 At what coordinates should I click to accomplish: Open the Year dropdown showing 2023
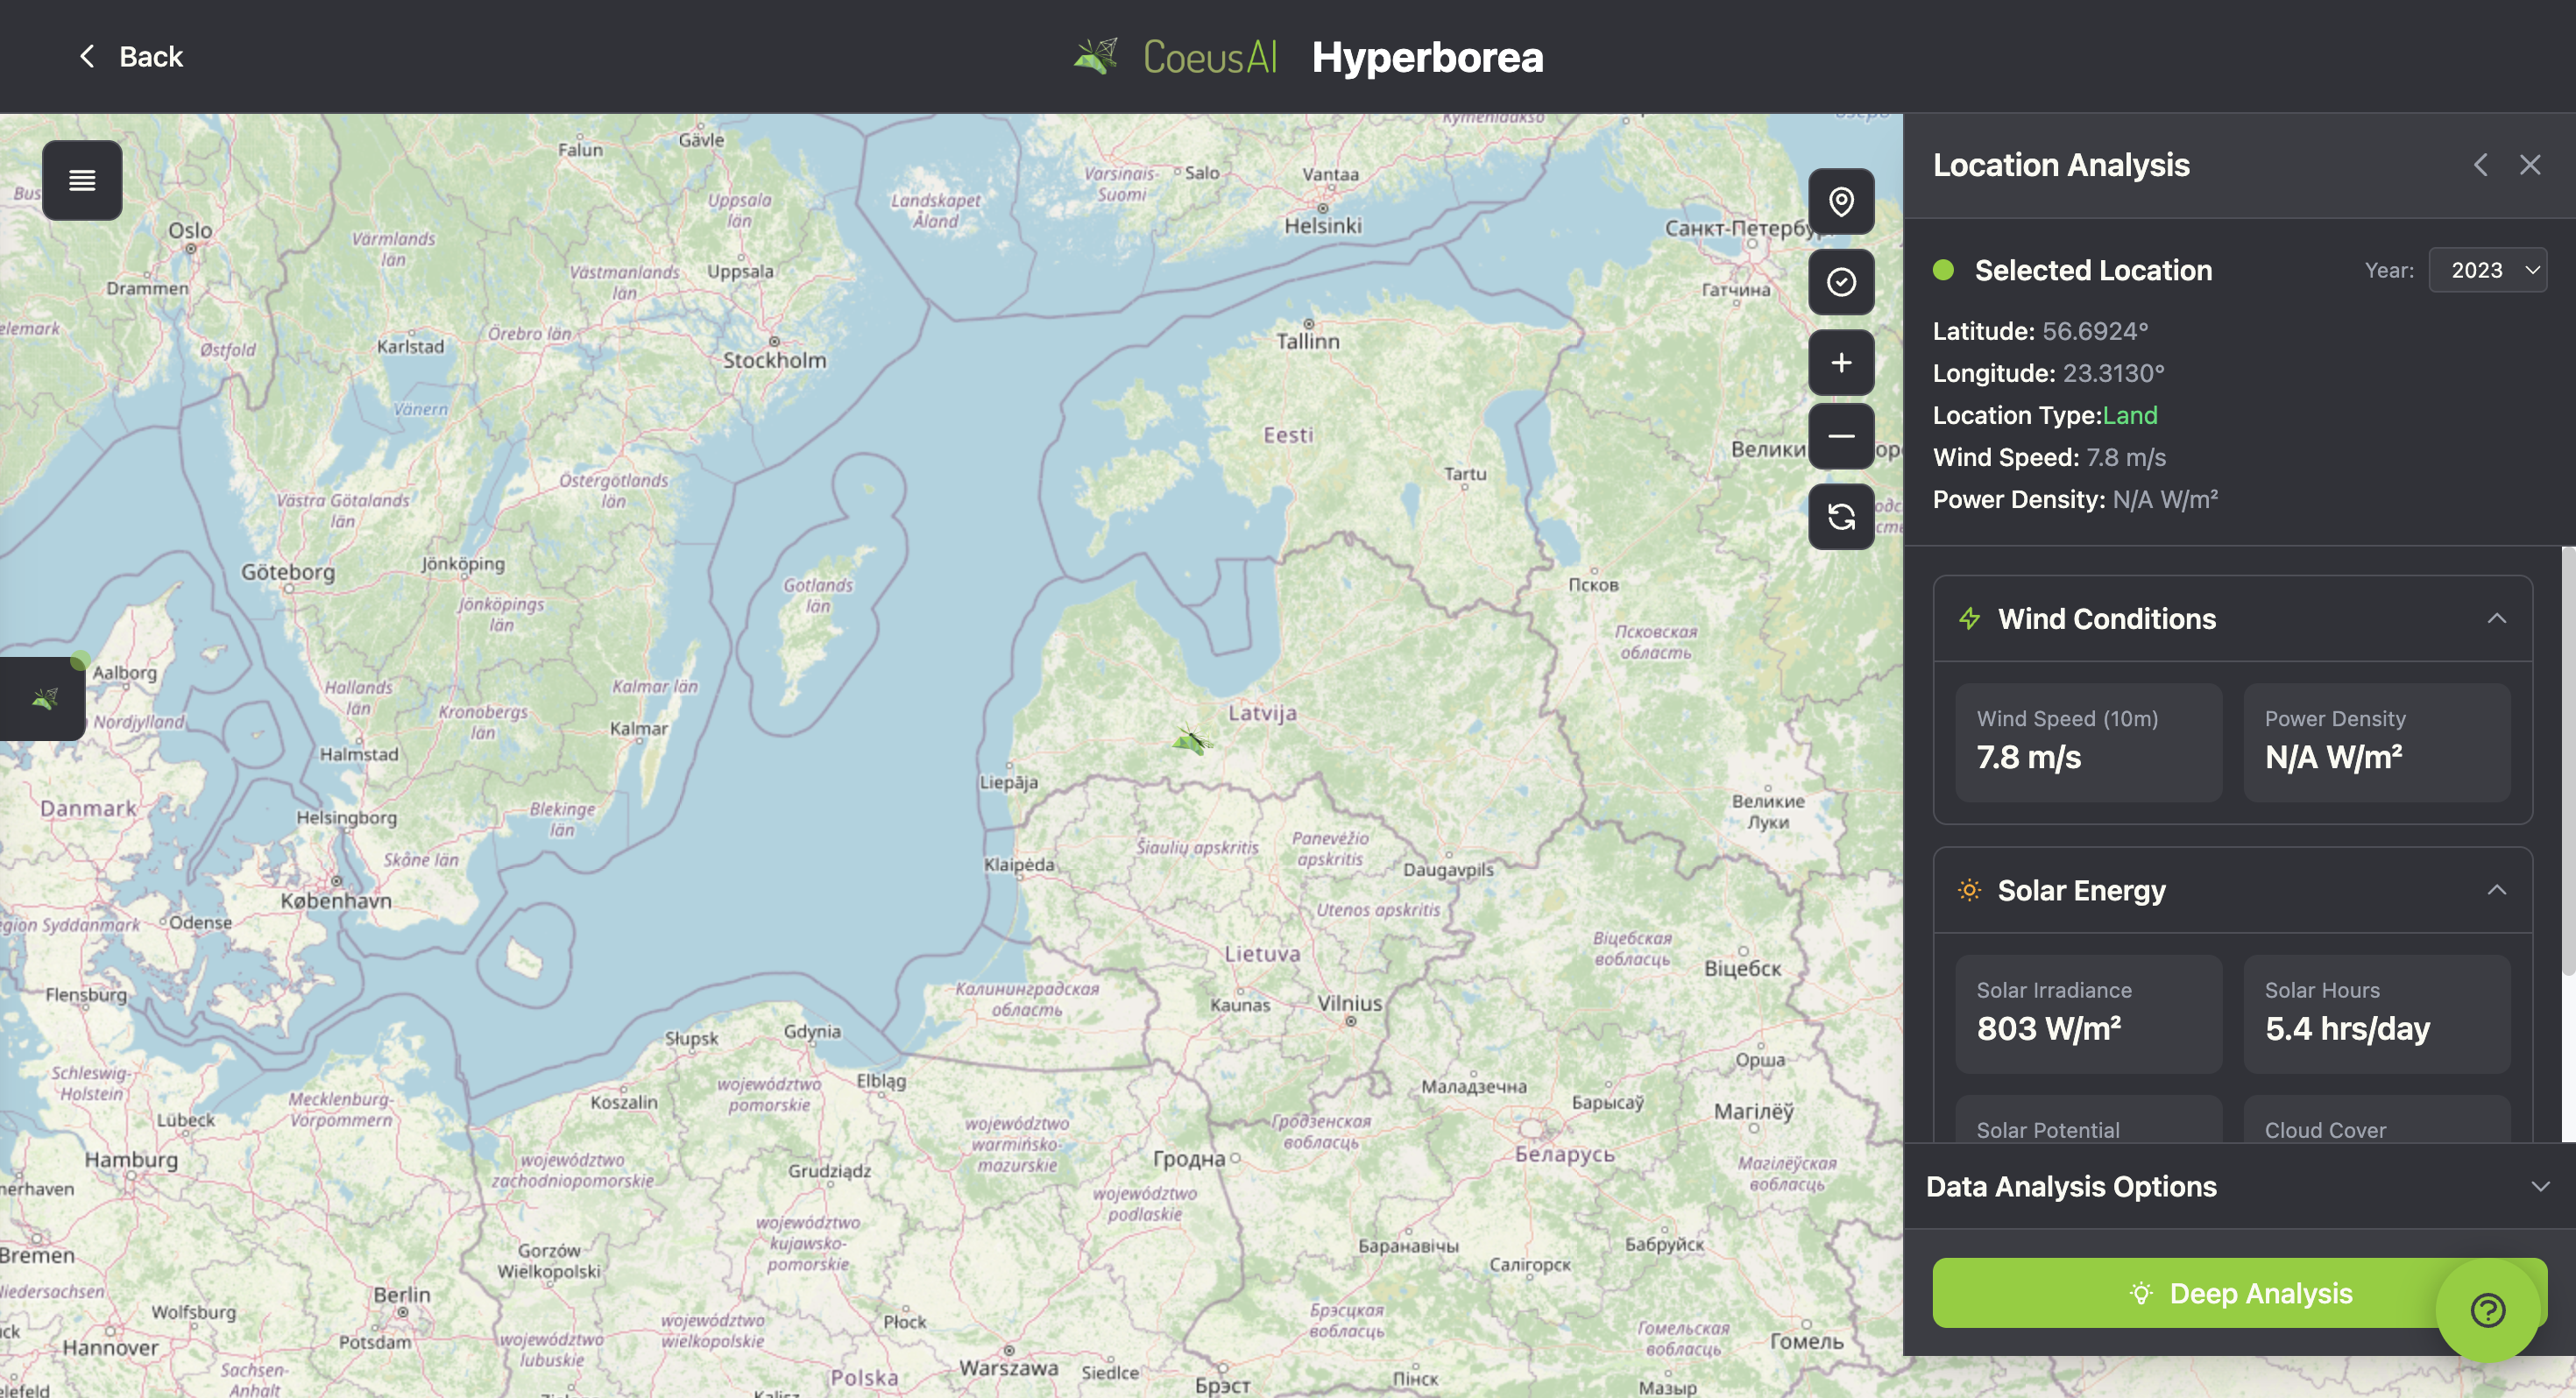(x=2488, y=270)
